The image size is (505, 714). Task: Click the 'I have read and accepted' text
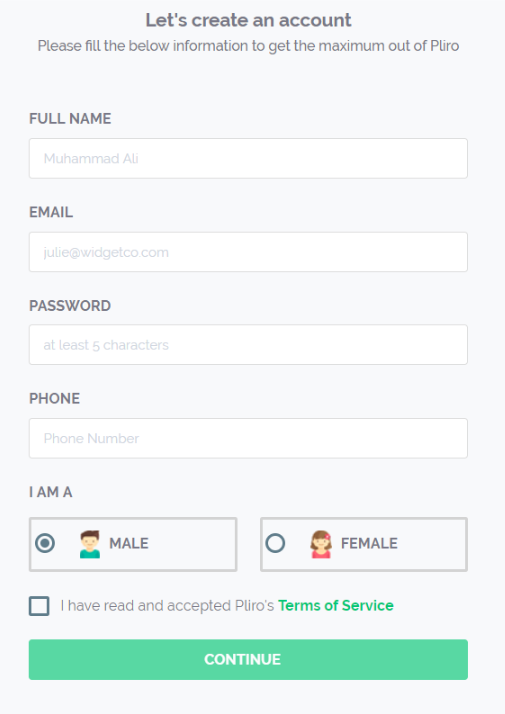click(167, 606)
